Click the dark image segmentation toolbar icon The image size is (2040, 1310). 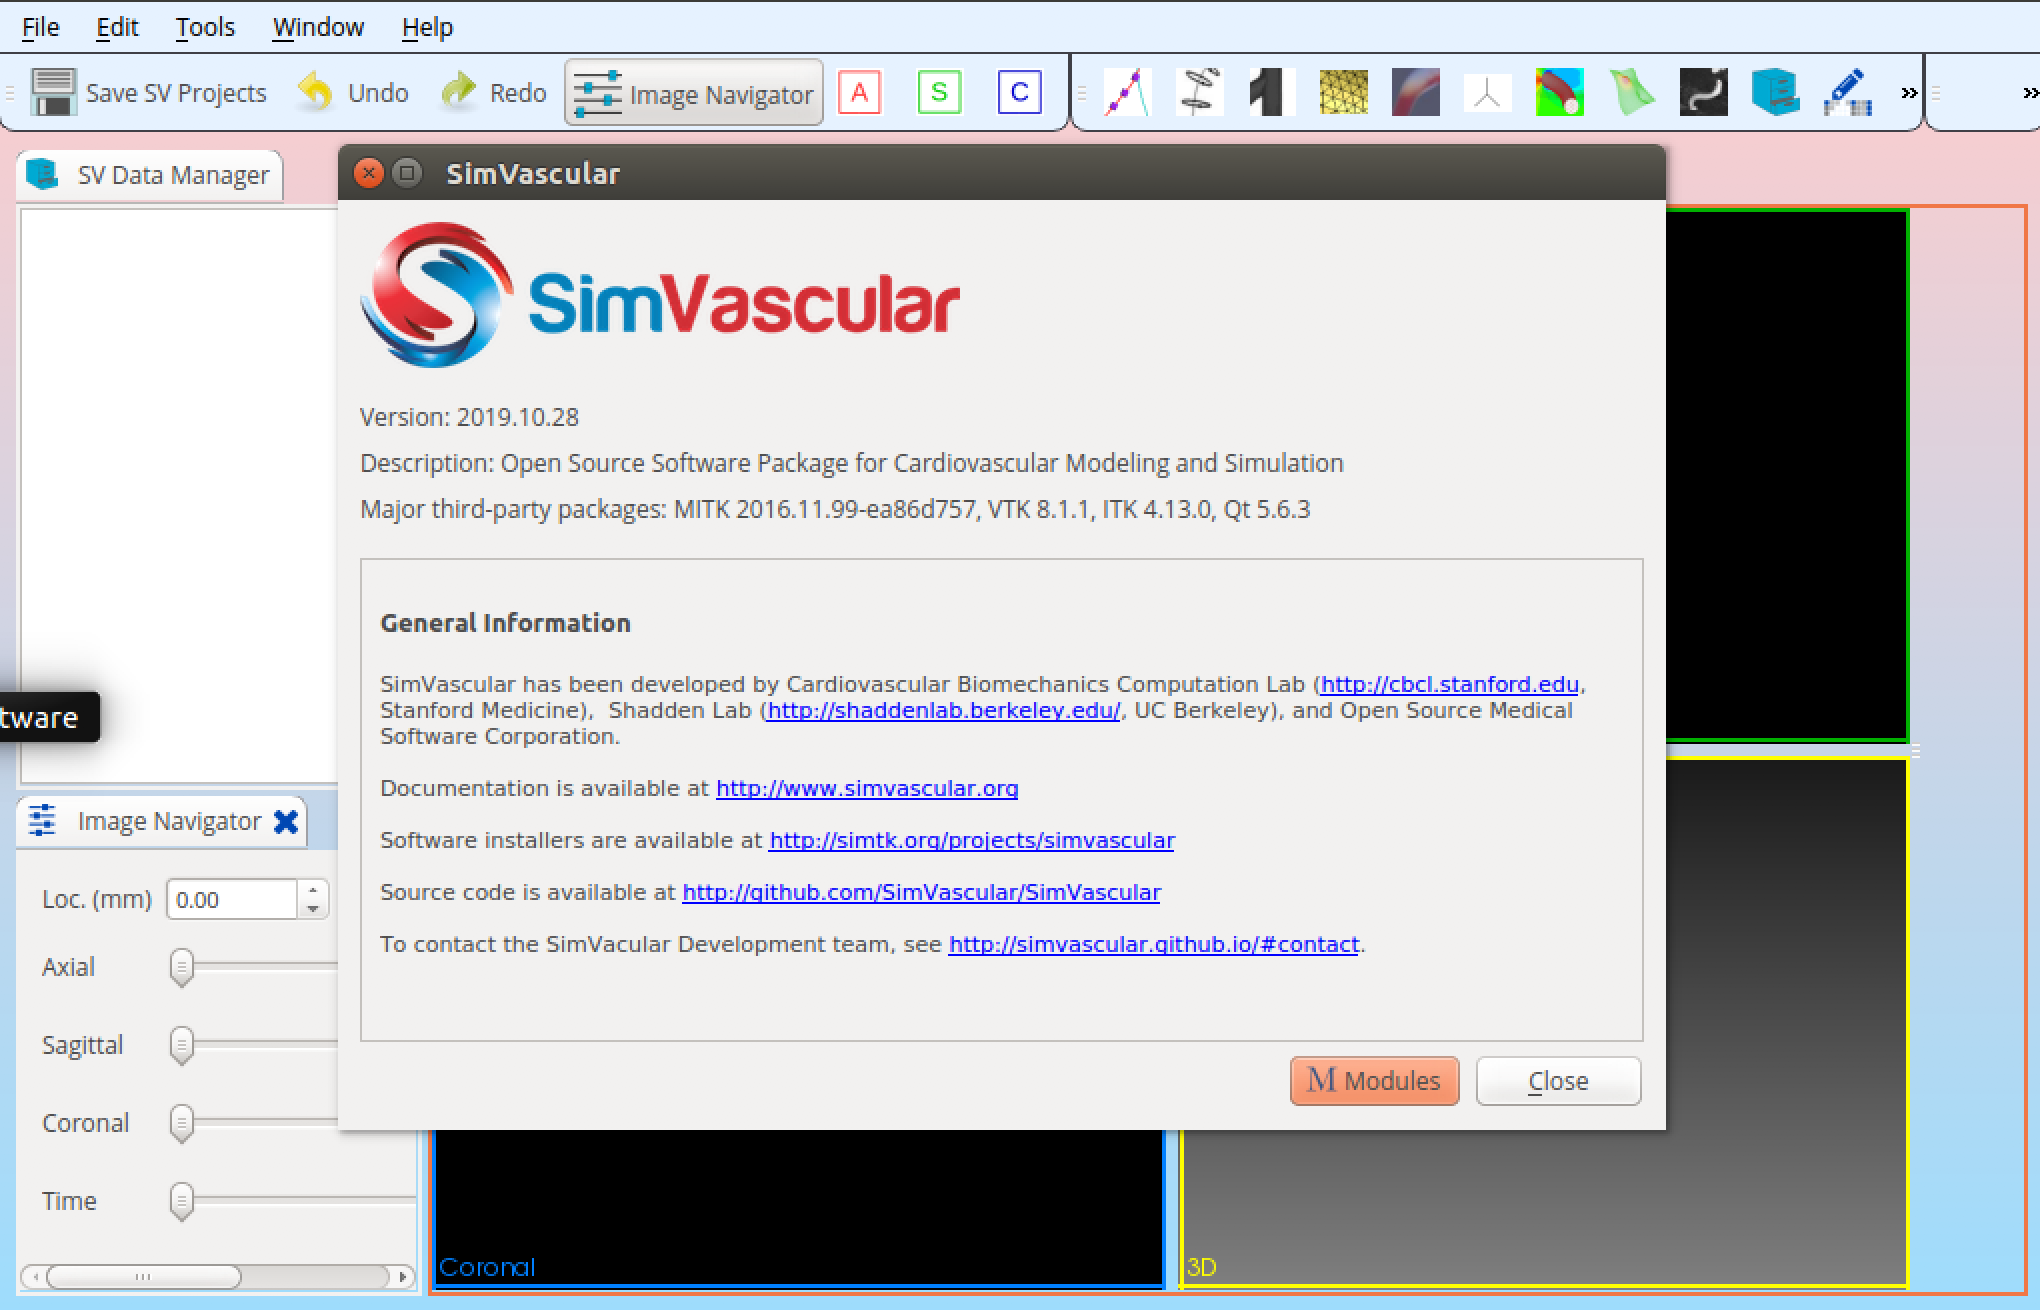coord(1703,93)
